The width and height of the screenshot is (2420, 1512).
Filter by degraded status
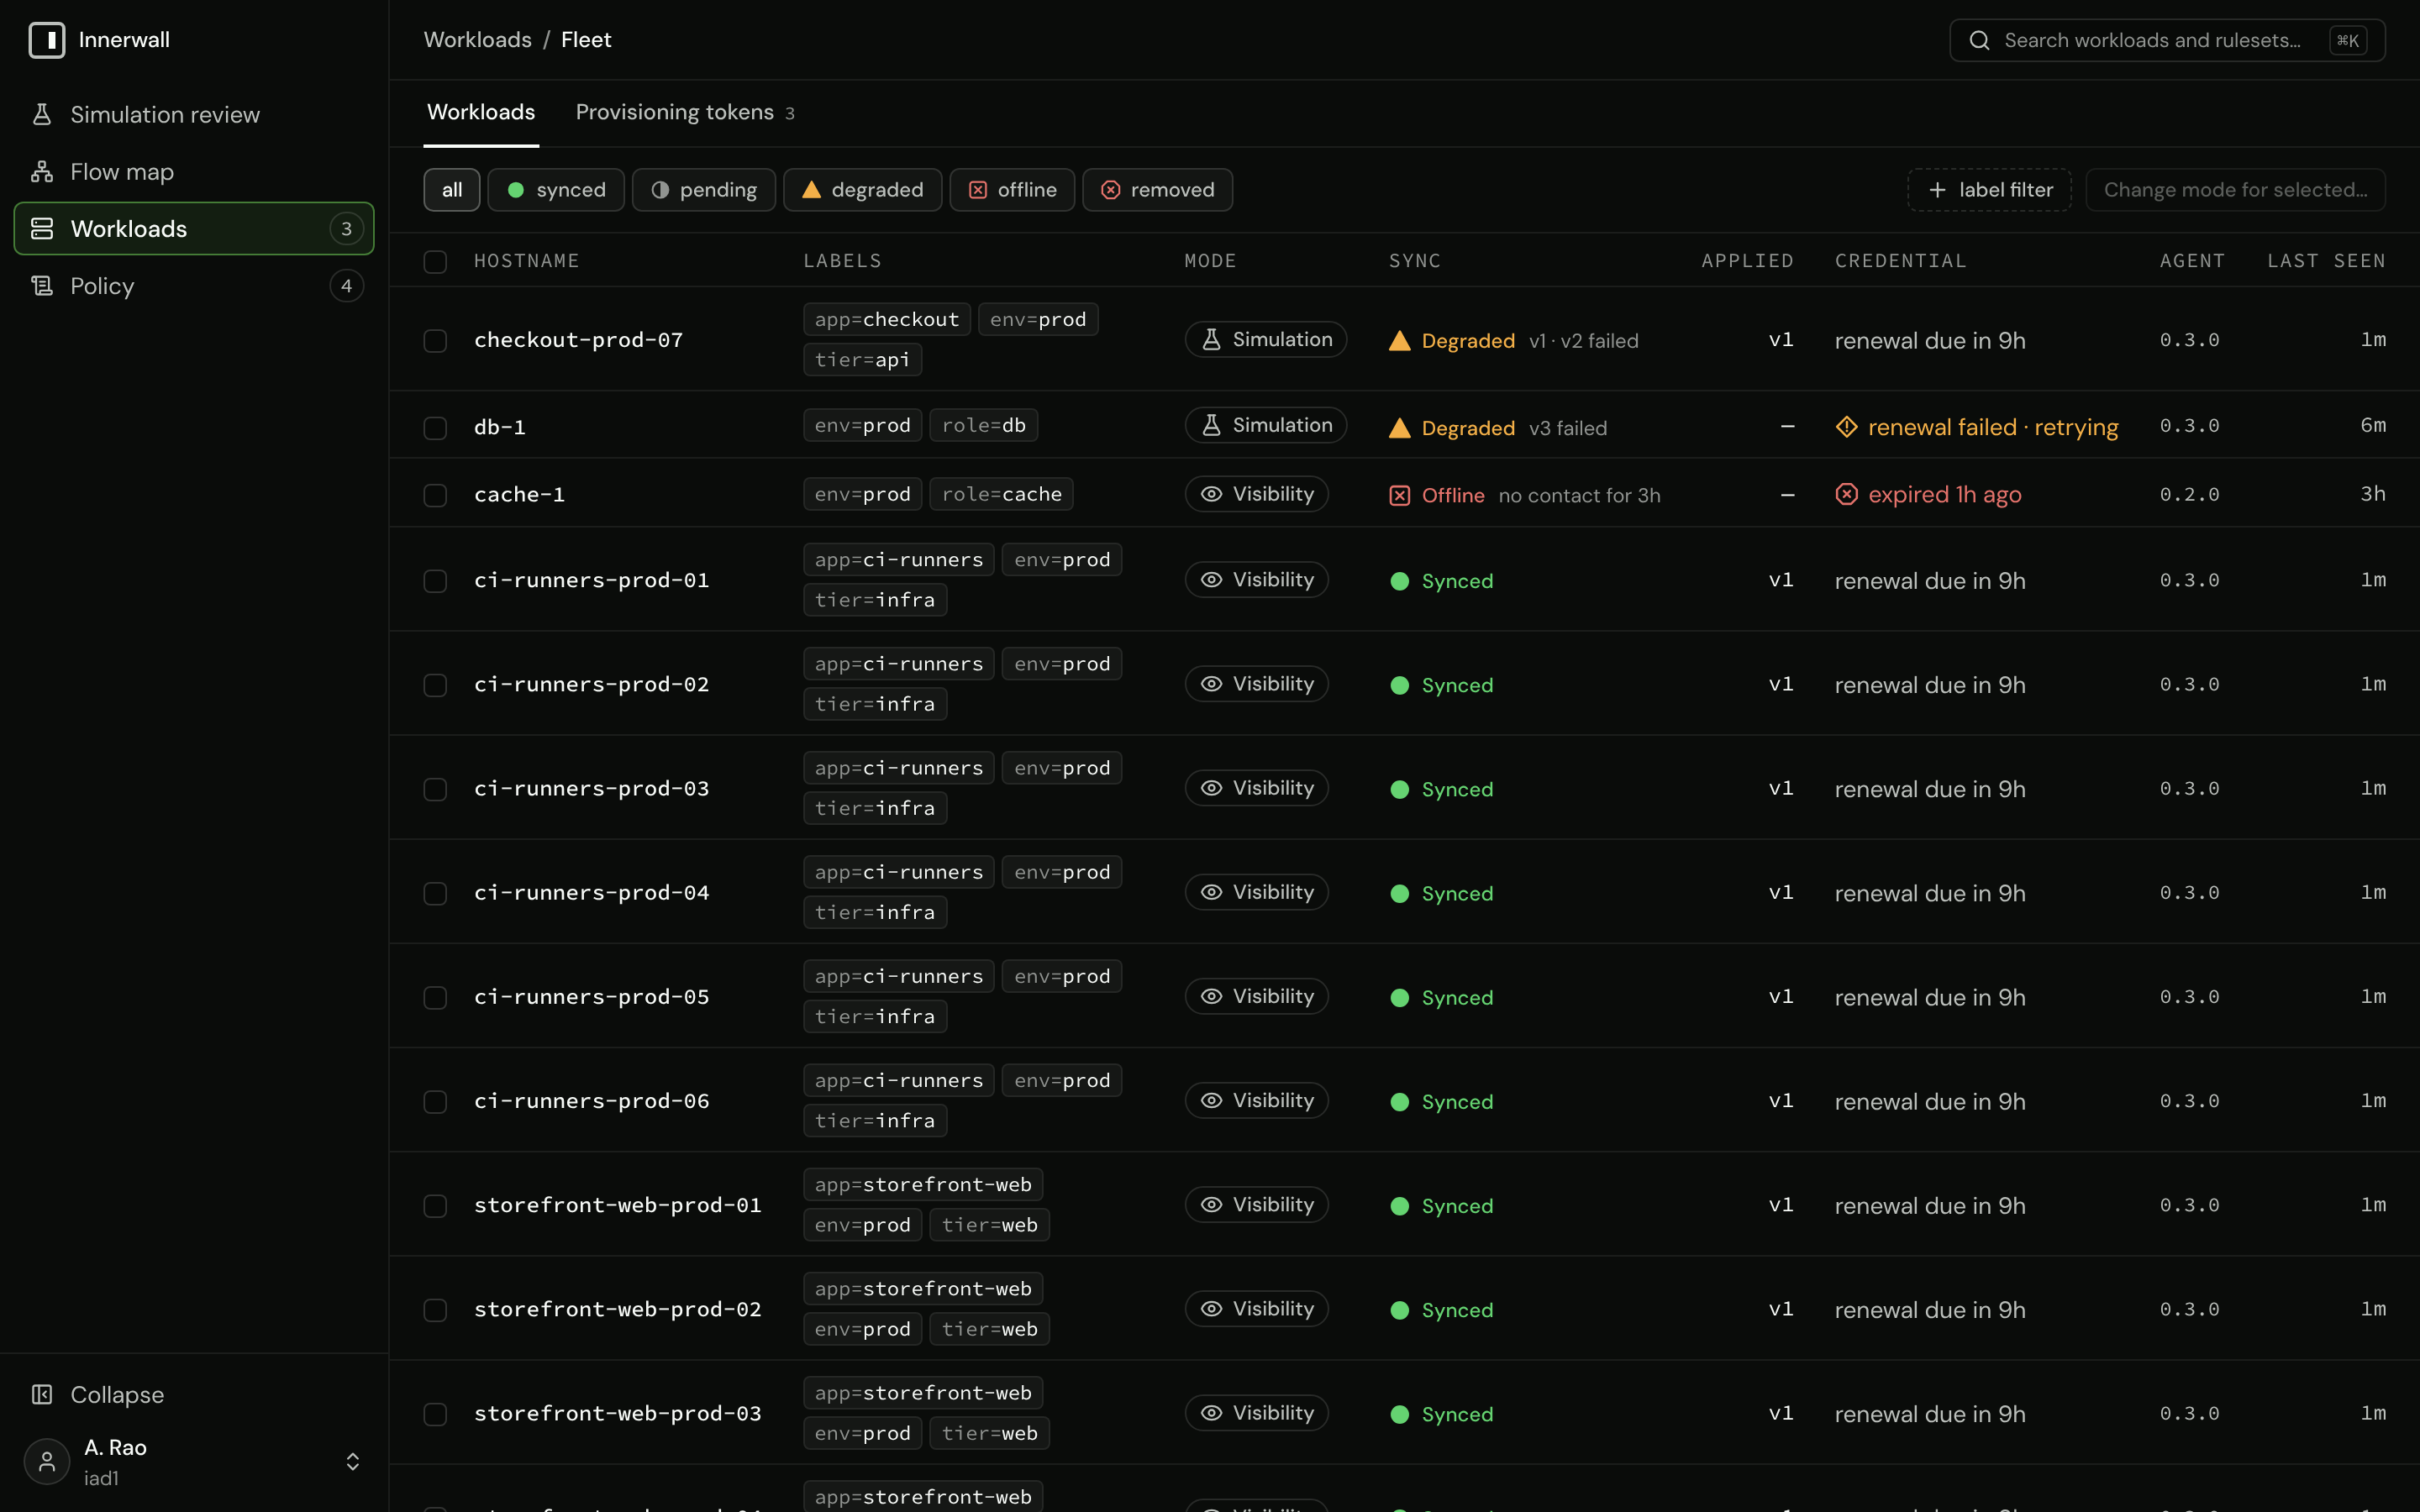click(x=862, y=190)
